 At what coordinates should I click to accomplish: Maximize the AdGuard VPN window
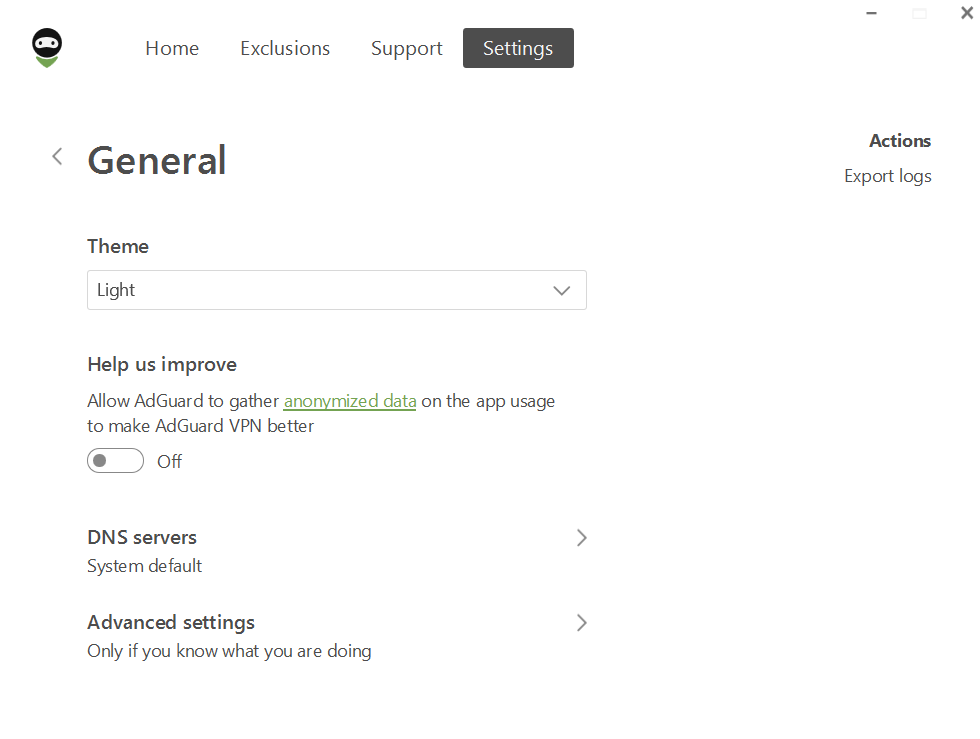919,13
